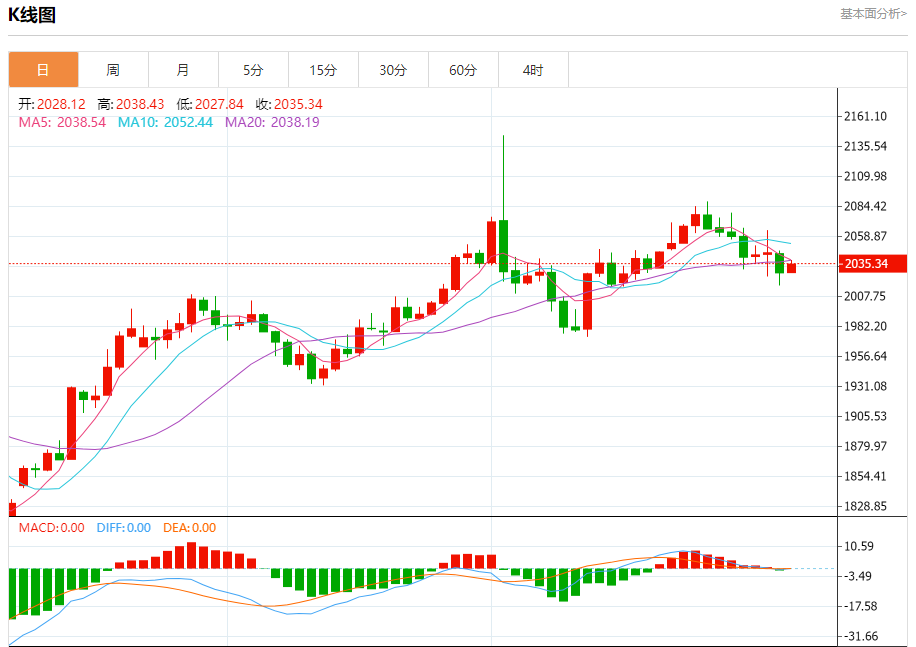916x647 pixels.
Task: Click the DEA:0.00 indicator label
Action: click(190, 528)
